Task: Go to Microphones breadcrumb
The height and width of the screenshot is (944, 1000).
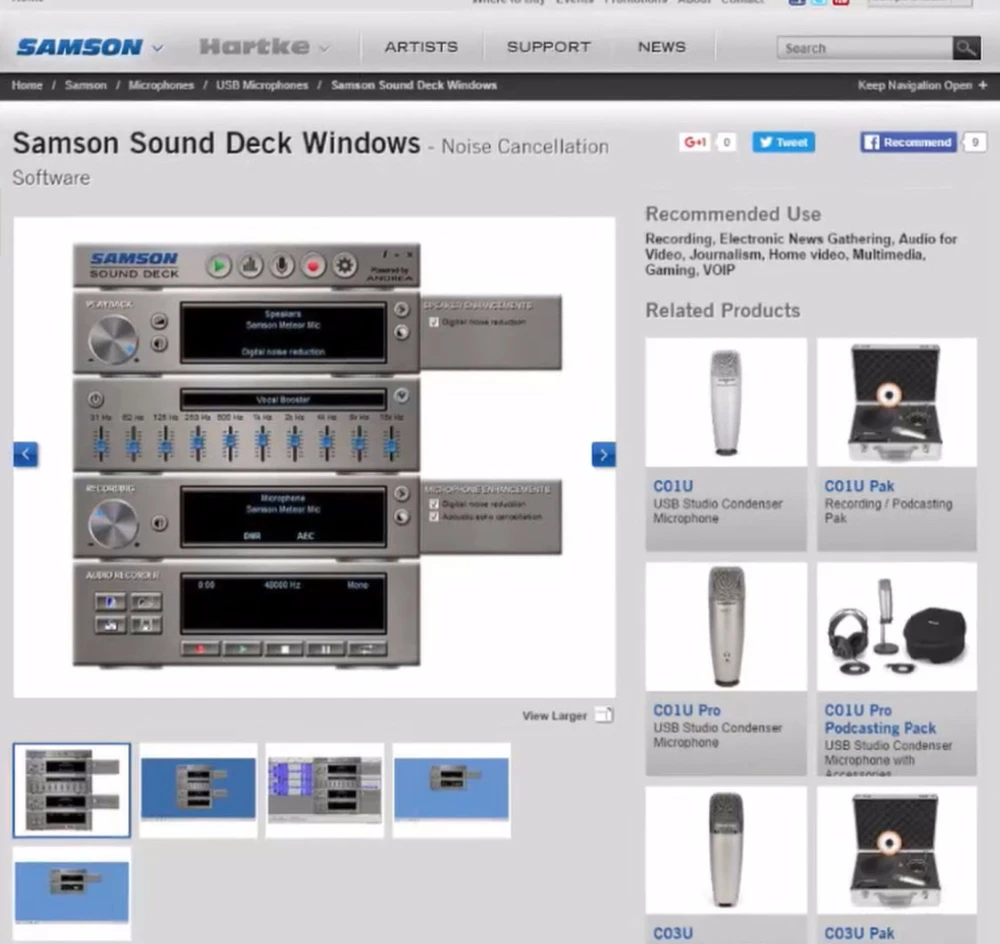Action: [x=161, y=85]
